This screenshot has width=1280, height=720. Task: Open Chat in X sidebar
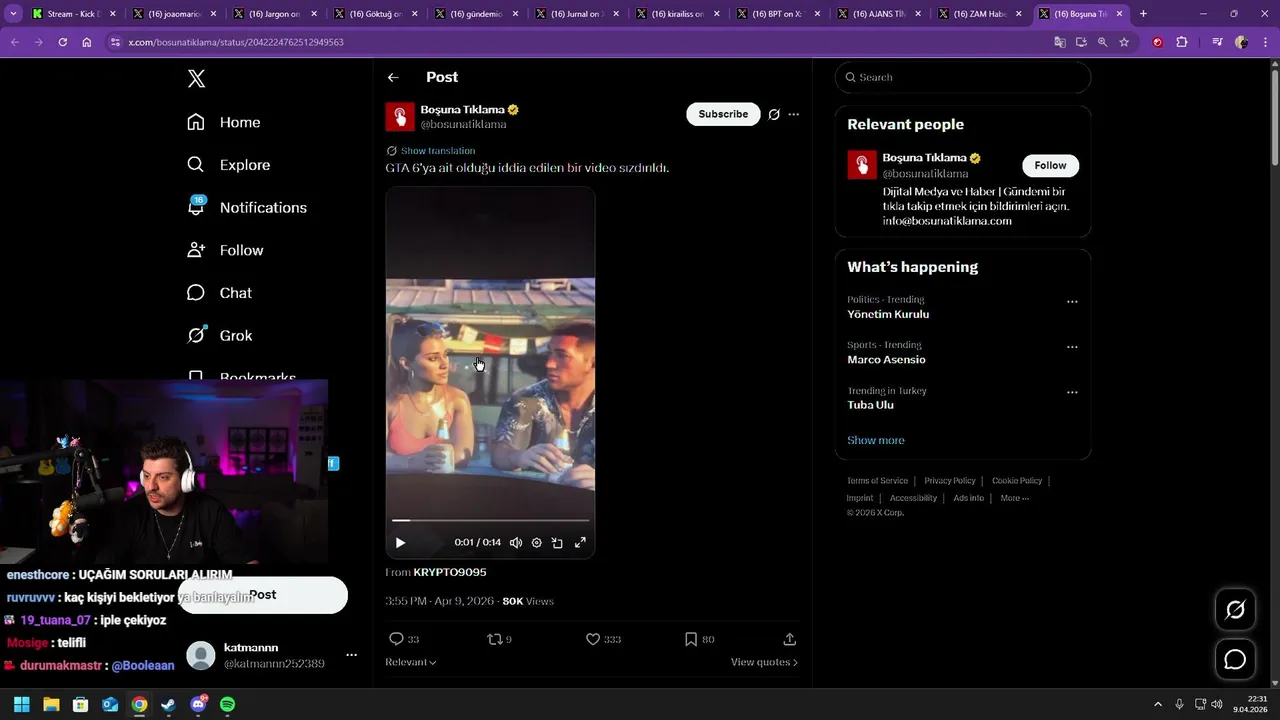tap(220, 293)
